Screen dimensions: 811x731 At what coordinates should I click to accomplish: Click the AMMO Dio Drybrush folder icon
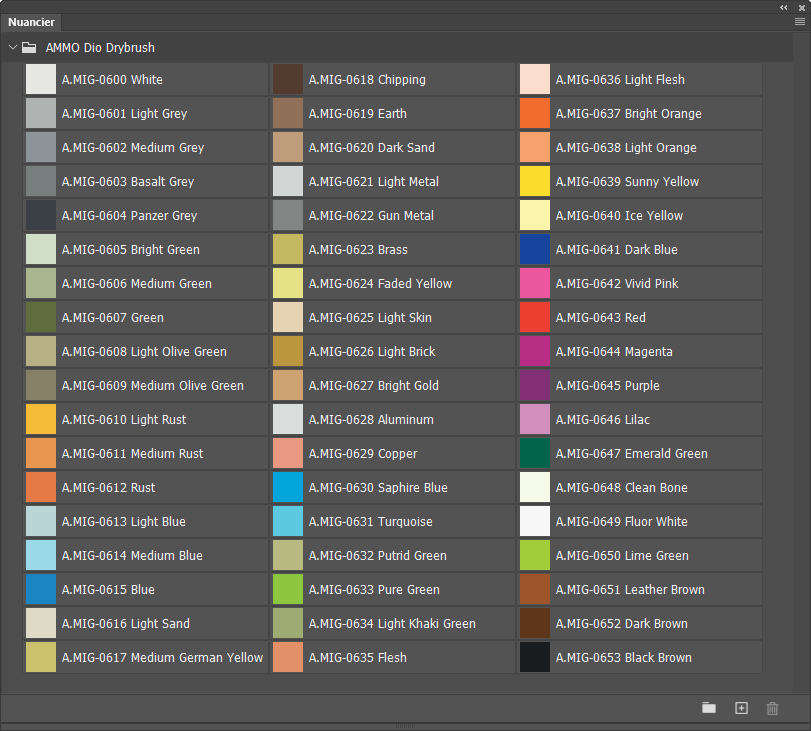(29, 48)
